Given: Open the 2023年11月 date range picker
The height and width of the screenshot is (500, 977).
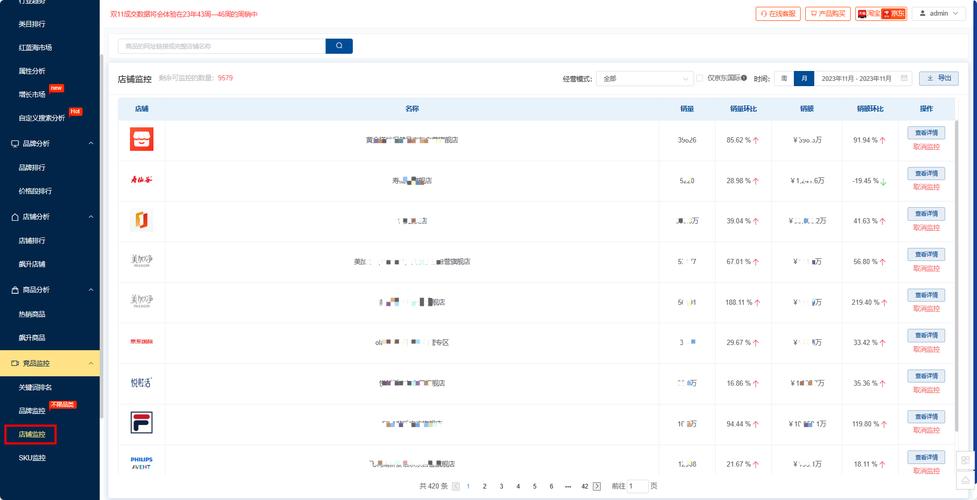Looking at the screenshot, I should coord(863,79).
